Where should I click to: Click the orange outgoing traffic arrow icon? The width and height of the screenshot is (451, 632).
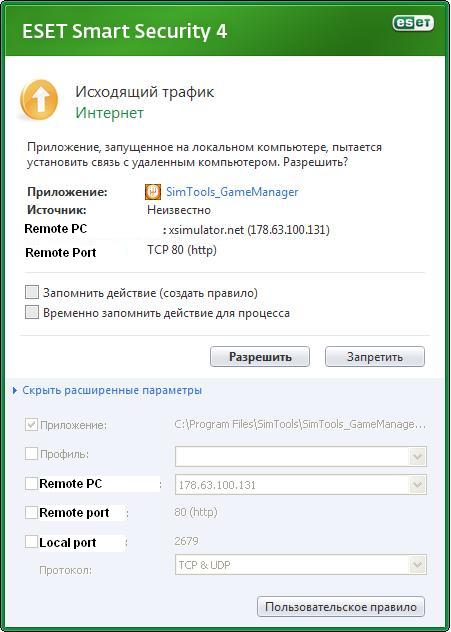click(x=39, y=100)
